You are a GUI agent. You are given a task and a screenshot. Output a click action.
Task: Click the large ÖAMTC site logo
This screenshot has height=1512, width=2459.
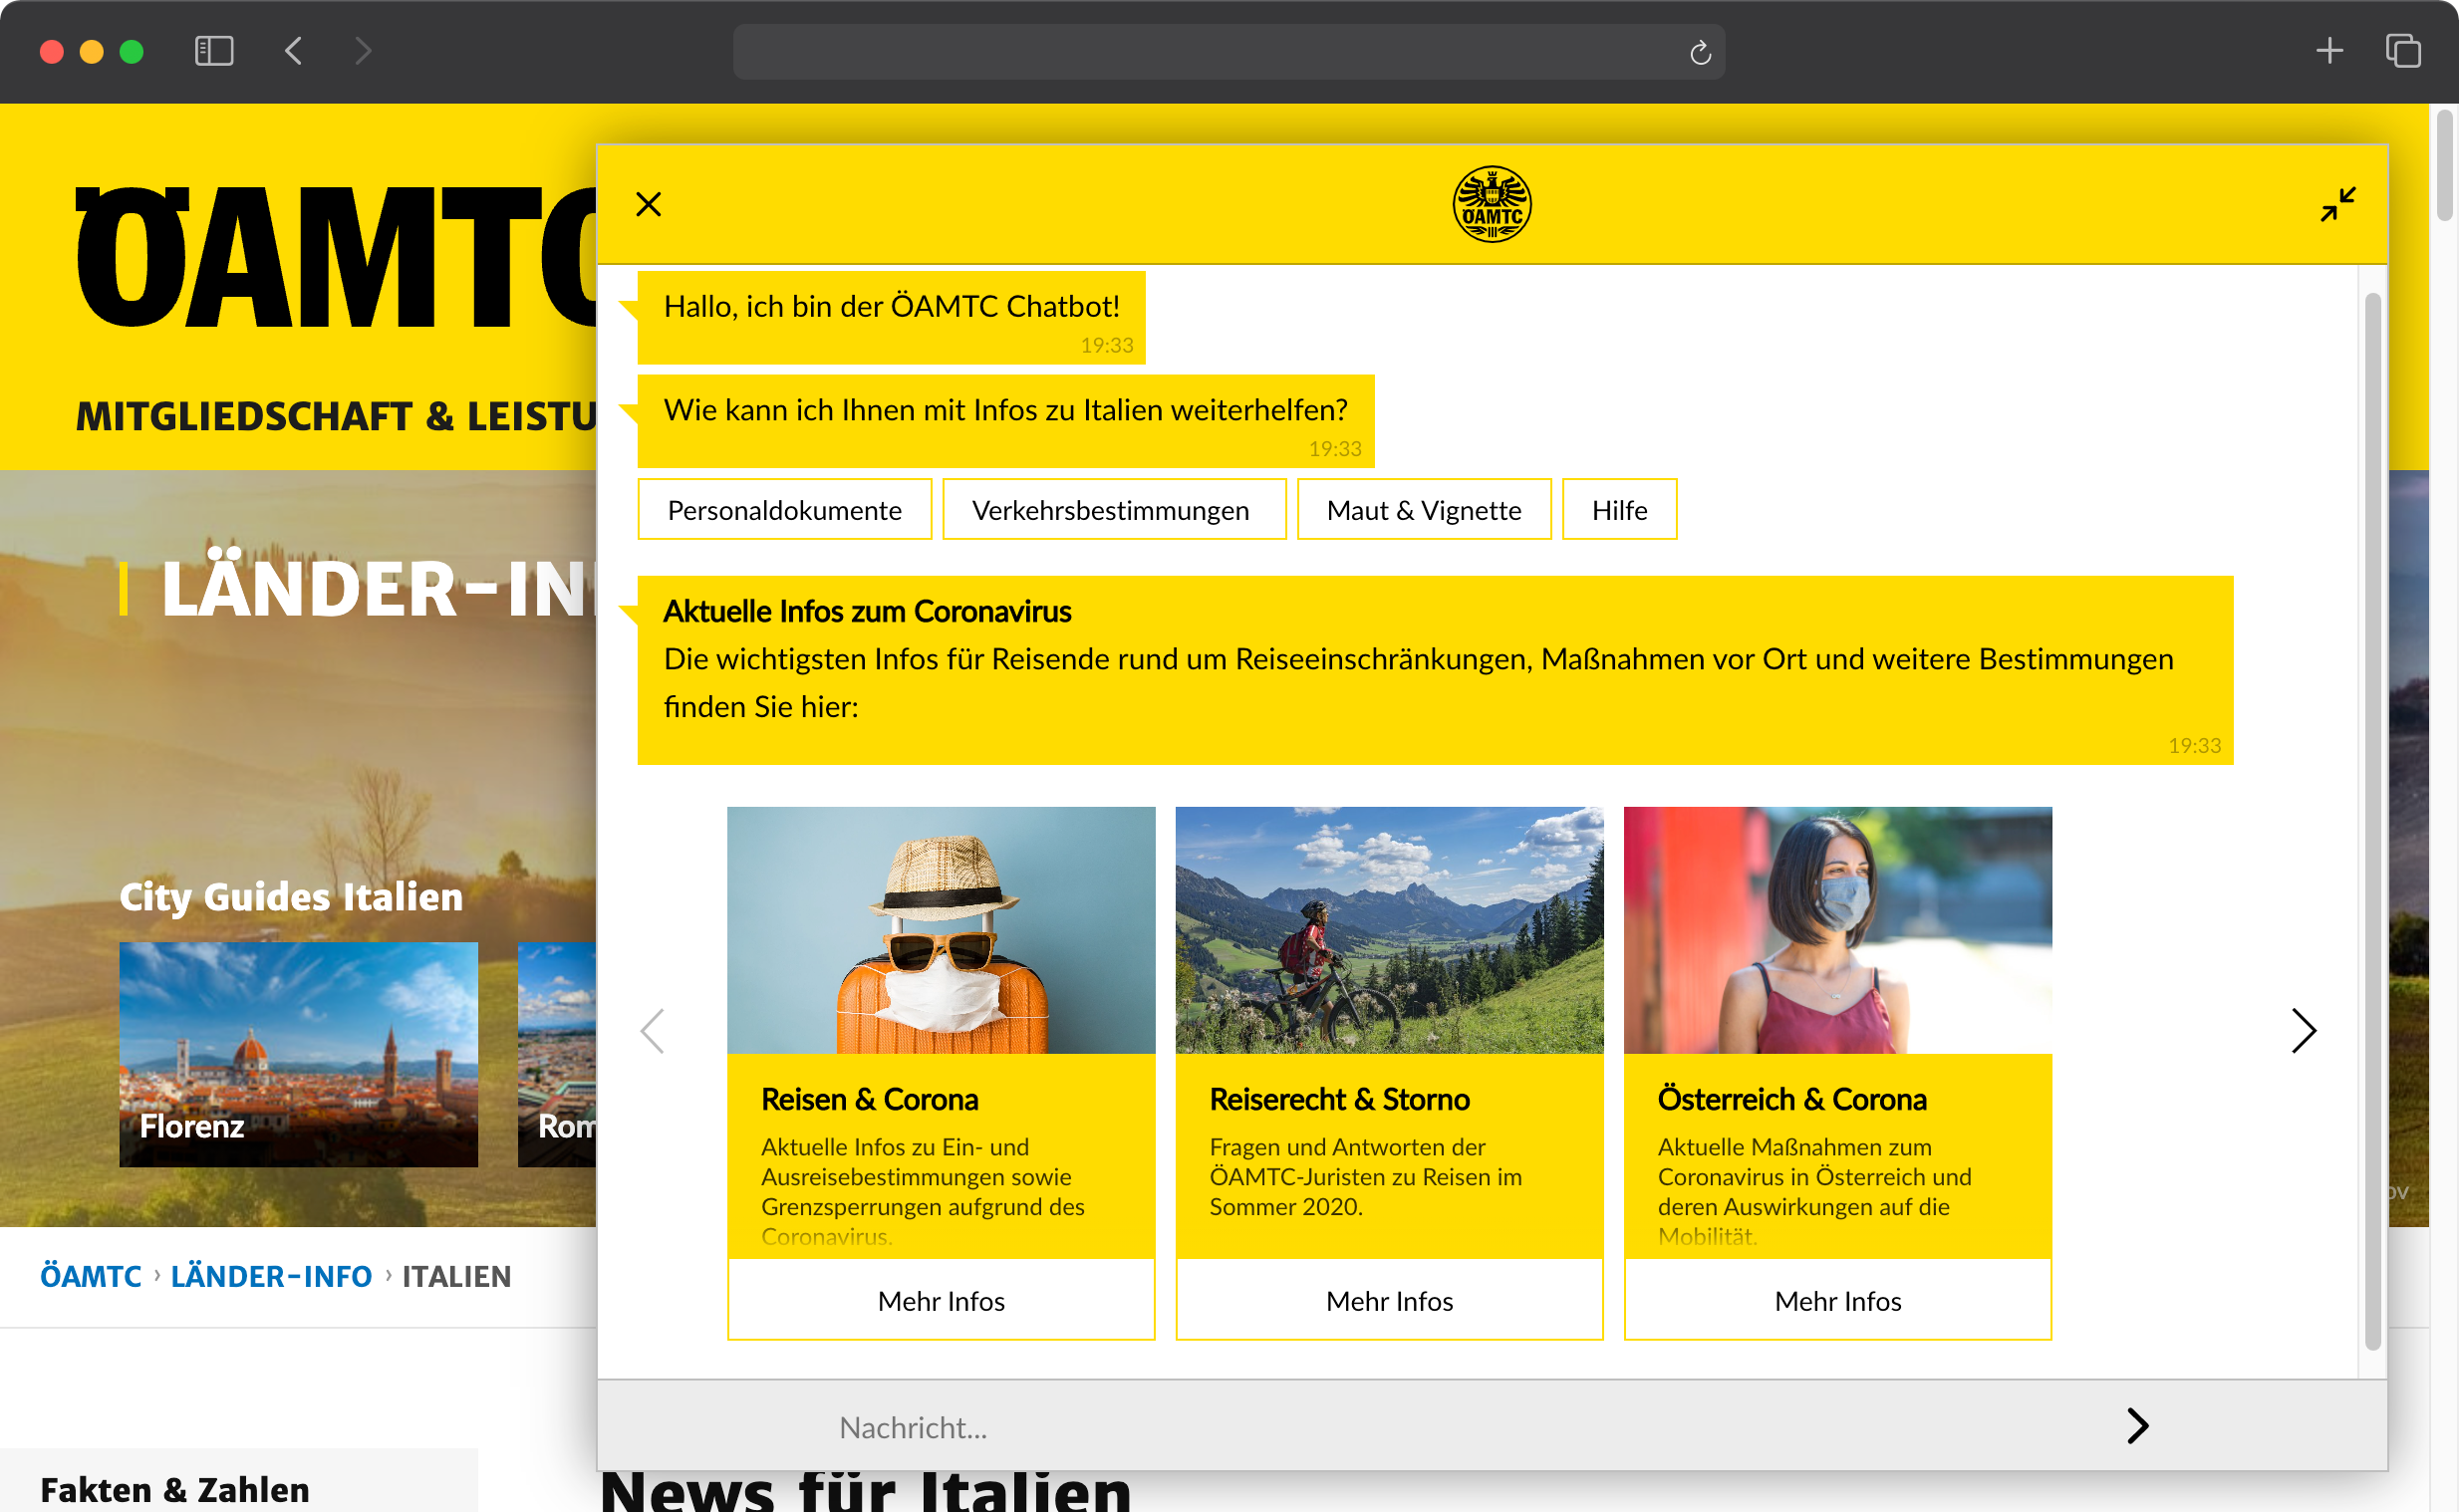336,257
